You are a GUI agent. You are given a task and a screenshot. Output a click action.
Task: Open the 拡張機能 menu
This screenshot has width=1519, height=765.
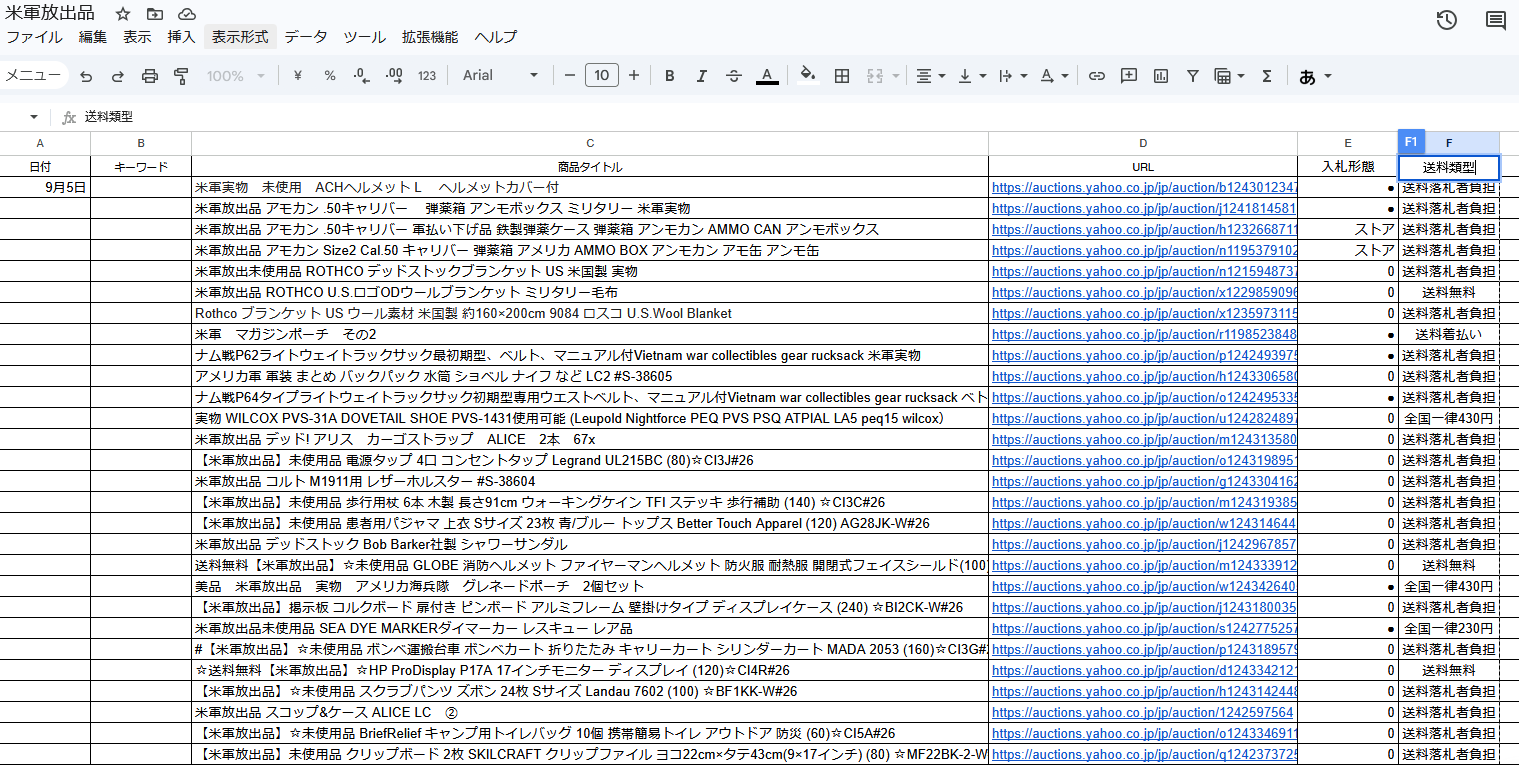pos(430,37)
